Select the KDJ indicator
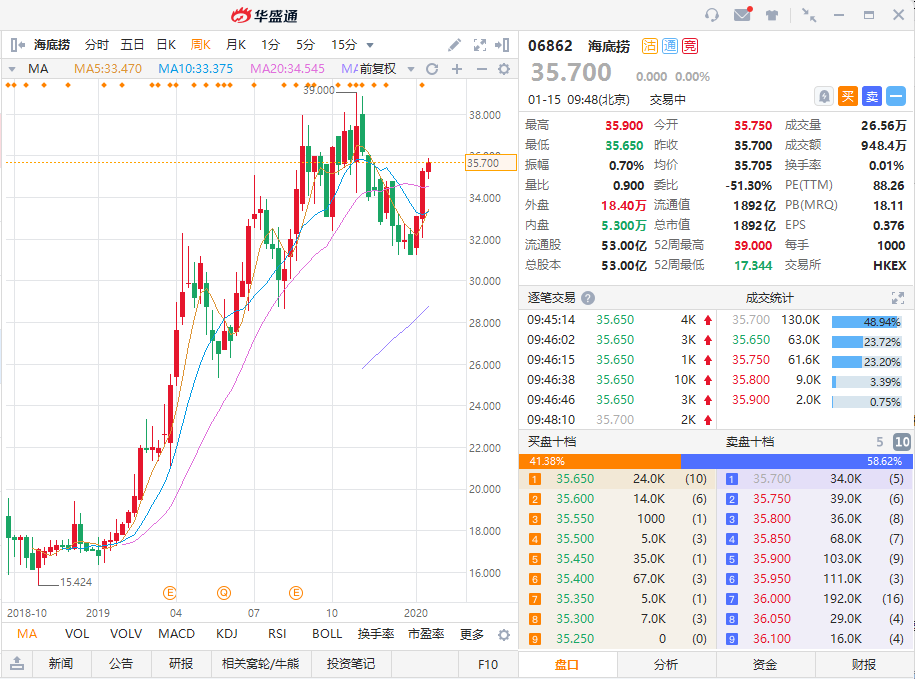Viewport: 915px width, 679px height. click(226, 634)
